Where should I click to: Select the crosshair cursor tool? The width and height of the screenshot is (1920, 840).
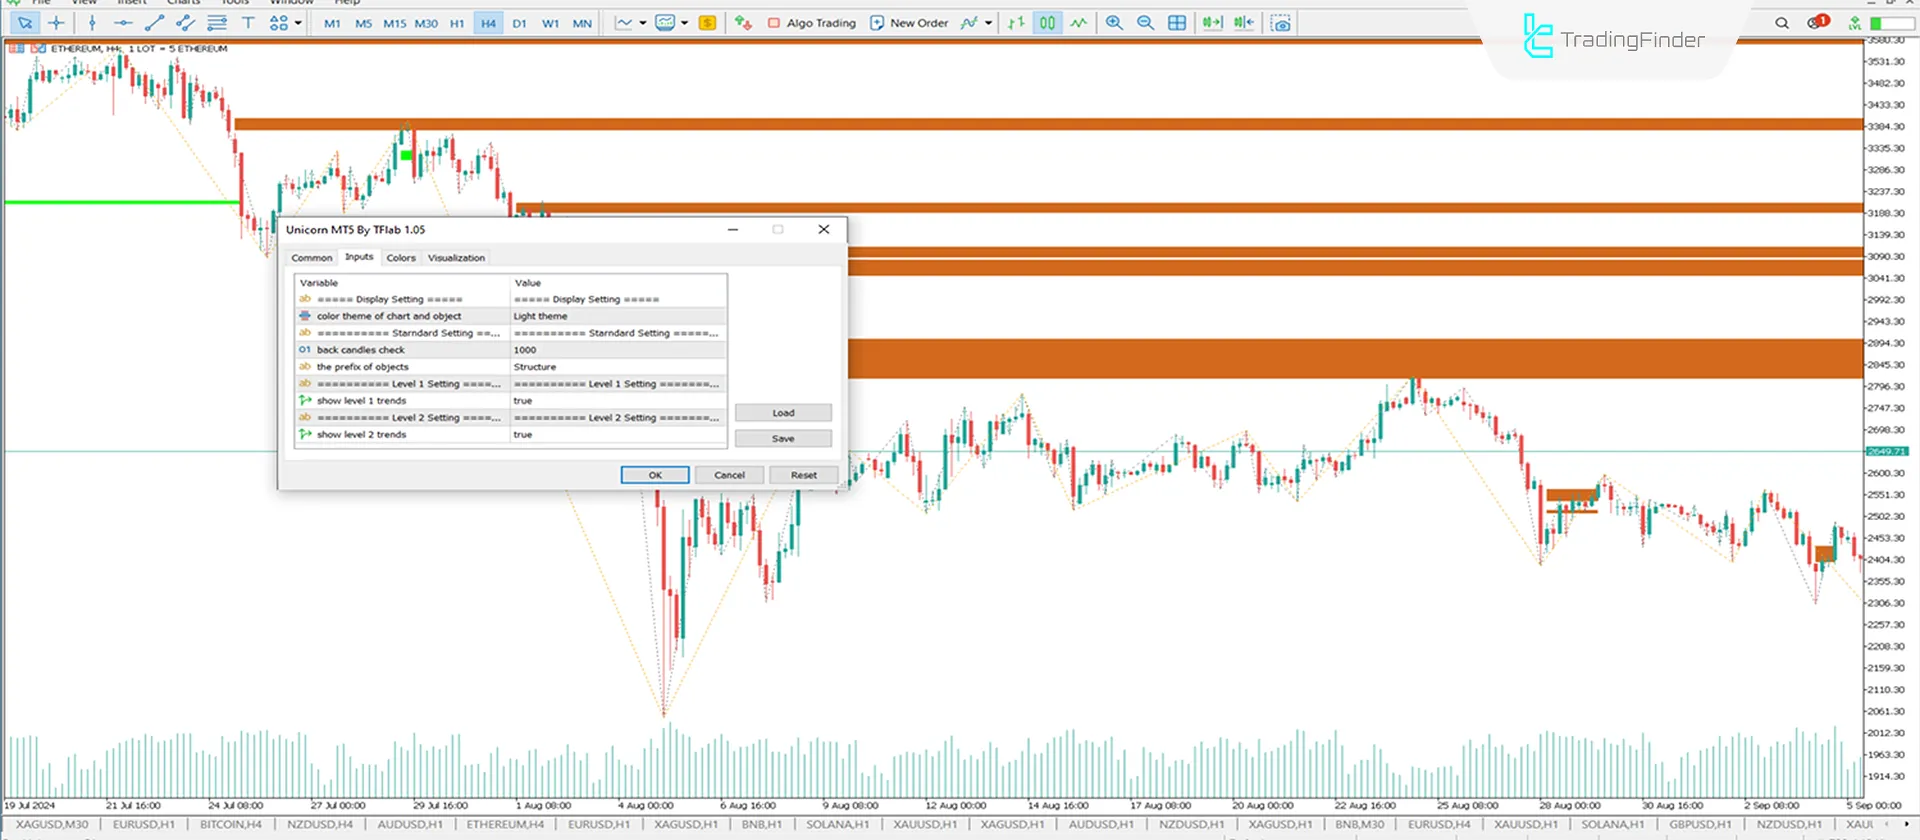pos(56,23)
